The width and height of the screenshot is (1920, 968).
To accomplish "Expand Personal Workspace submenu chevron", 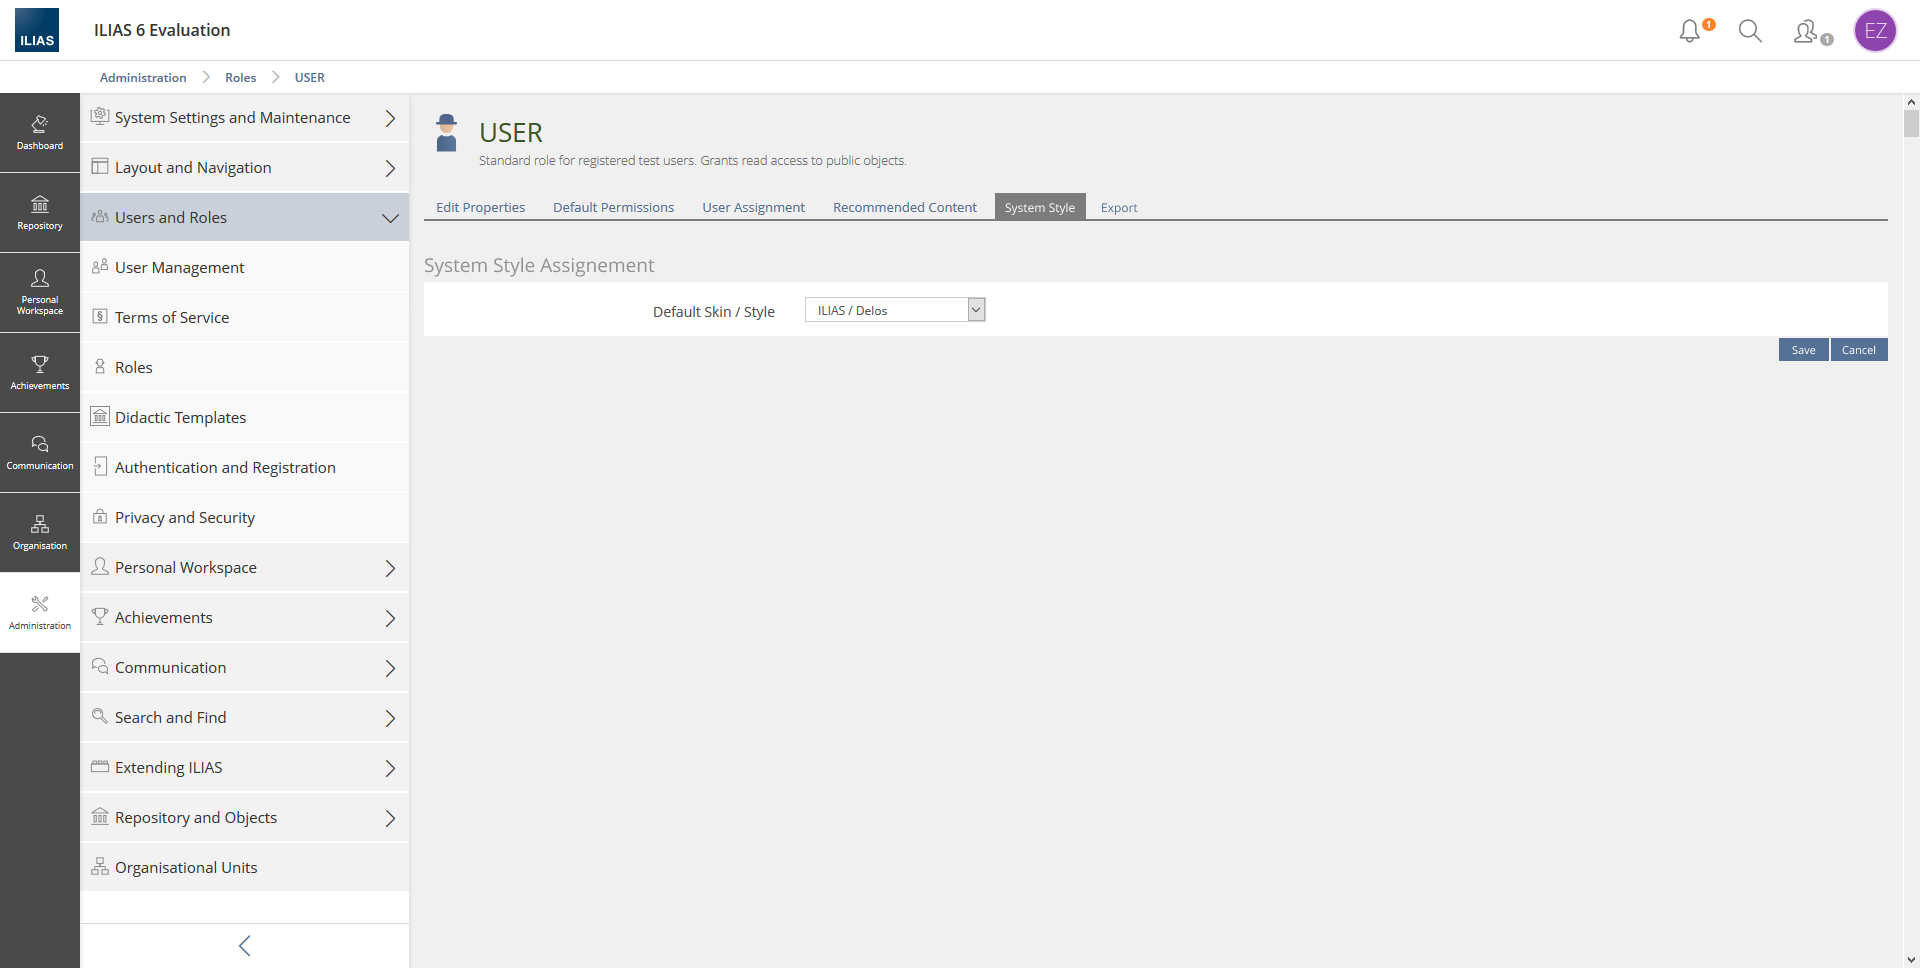I will tap(390, 568).
